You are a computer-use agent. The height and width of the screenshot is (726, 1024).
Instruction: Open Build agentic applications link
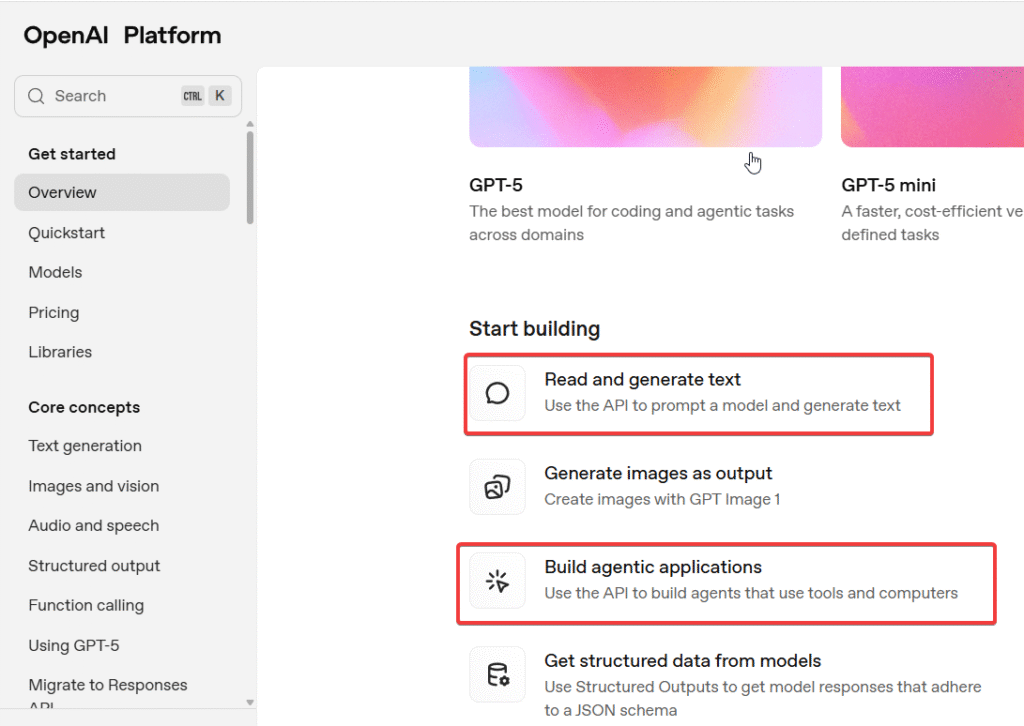[x=653, y=567]
